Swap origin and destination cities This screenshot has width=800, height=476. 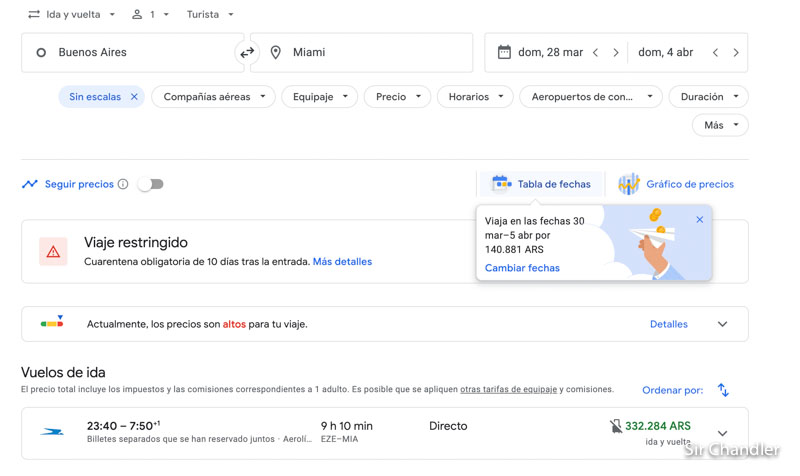click(247, 53)
